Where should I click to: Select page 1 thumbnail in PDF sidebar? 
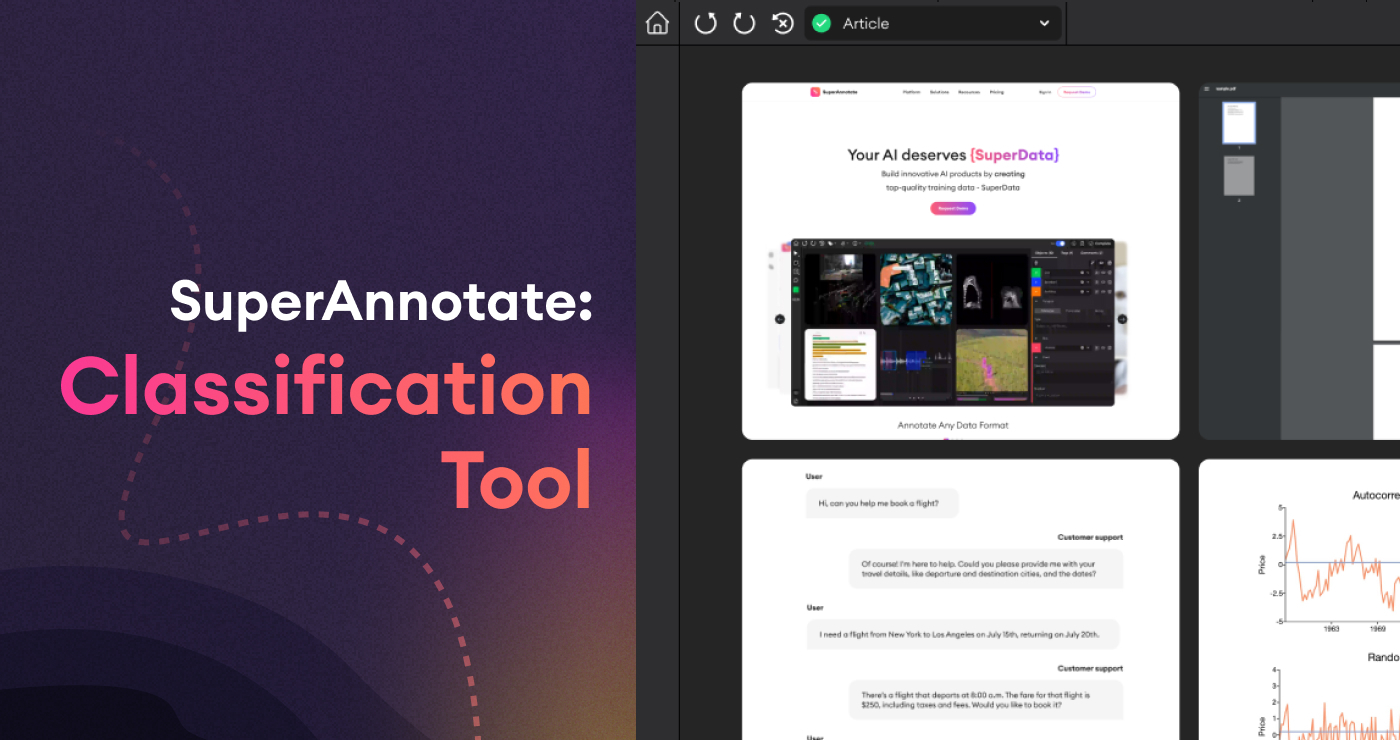pos(1238,123)
